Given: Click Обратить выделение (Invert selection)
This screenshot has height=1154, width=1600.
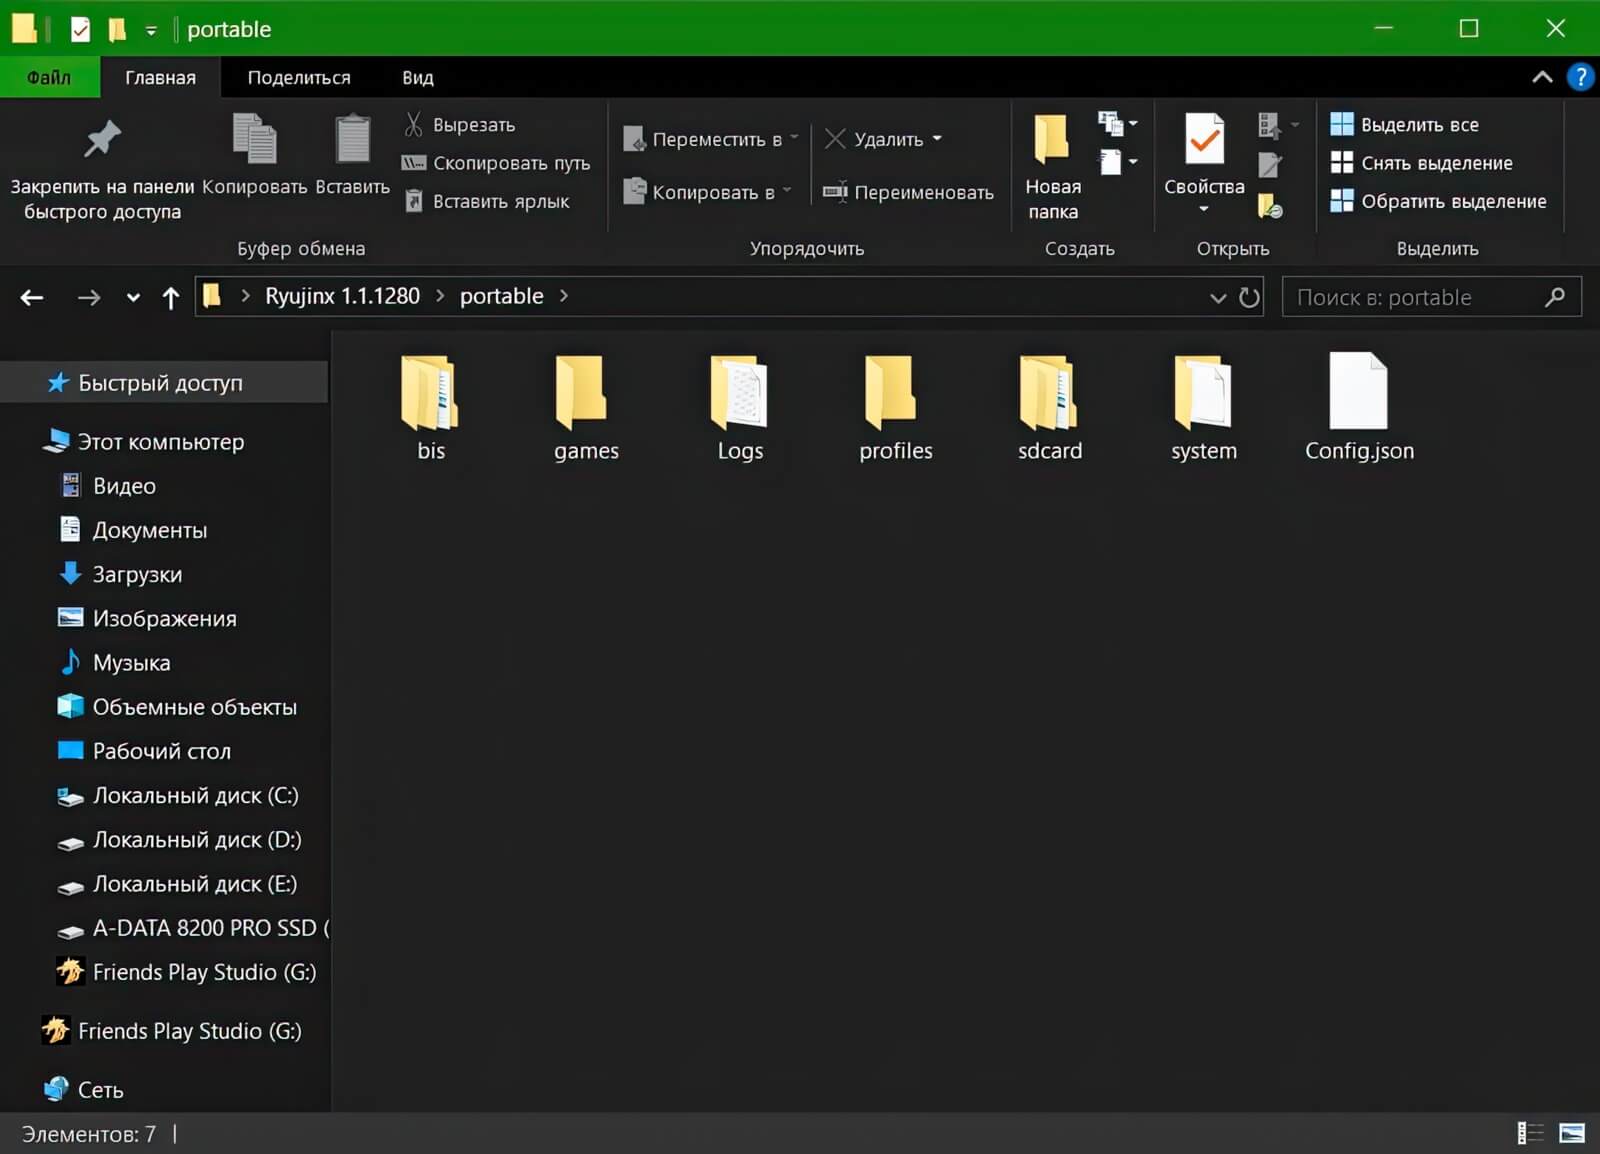Looking at the screenshot, I should click(1438, 201).
